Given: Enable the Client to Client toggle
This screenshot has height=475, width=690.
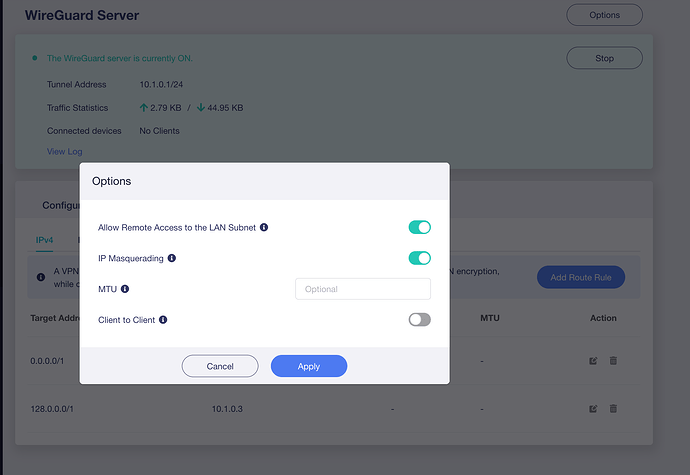Looking at the screenshot, I should point(419,320).
